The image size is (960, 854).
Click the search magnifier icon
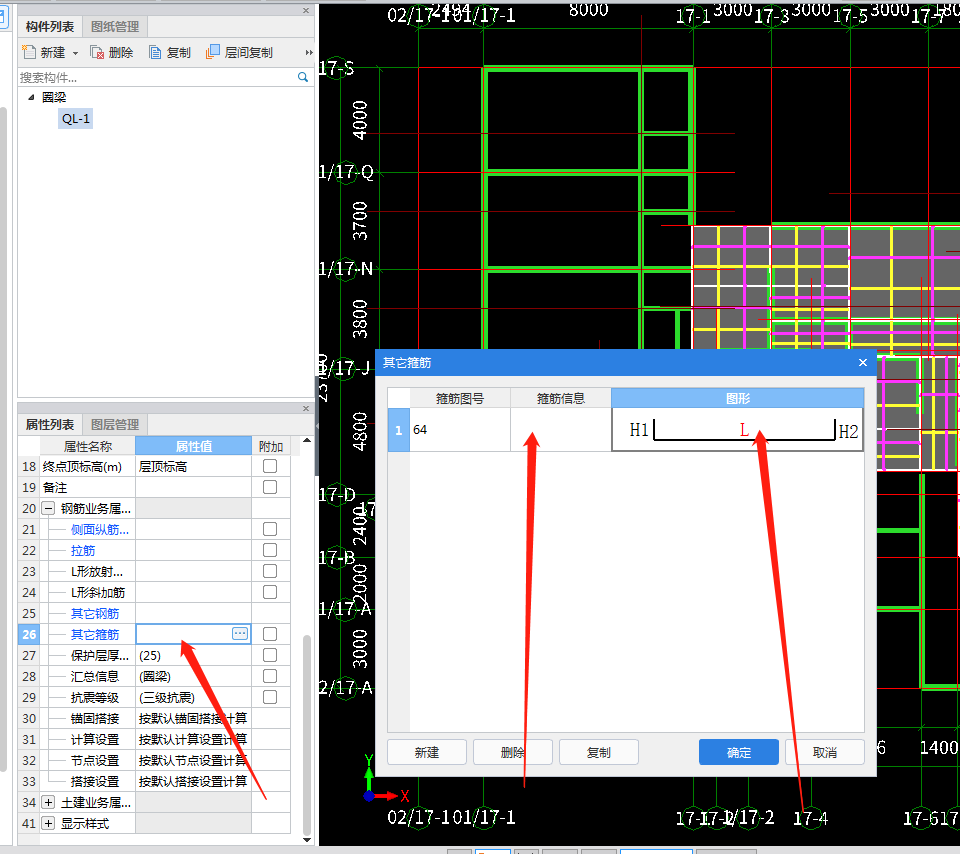tap(302, 77)
